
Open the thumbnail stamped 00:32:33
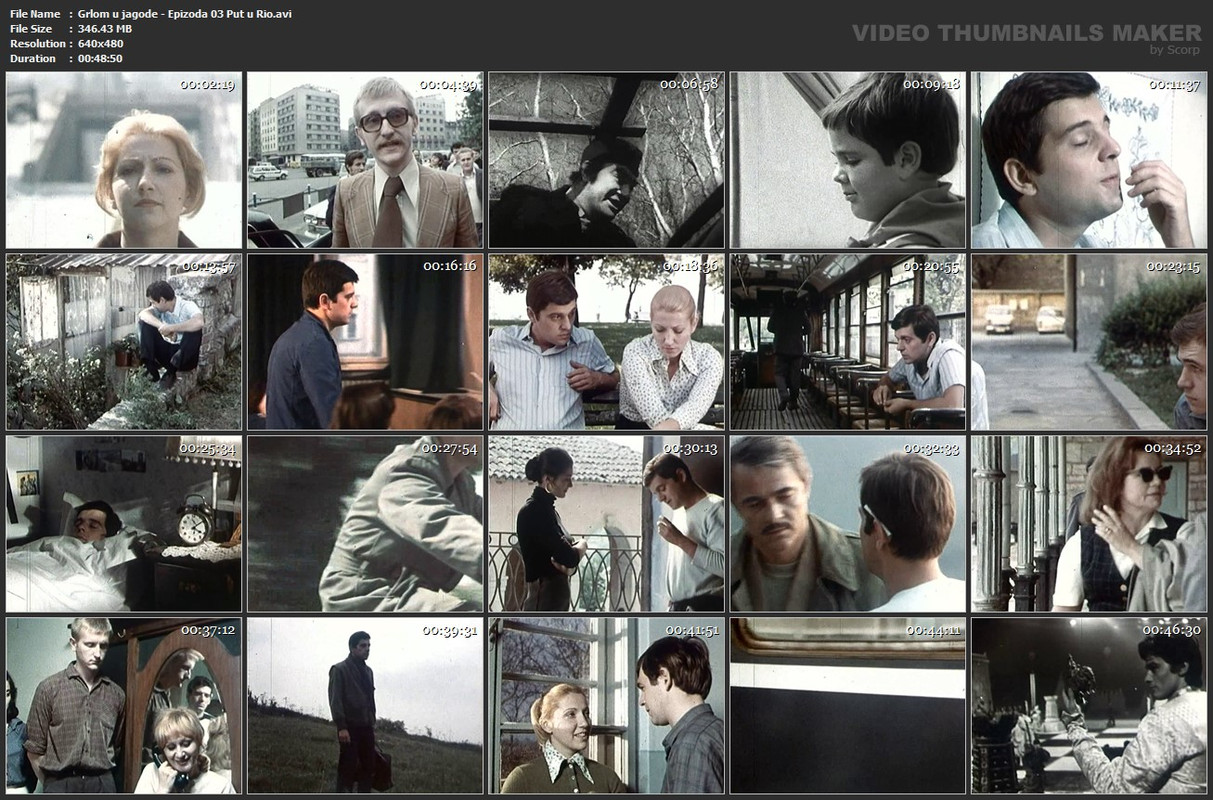(x=848, y=524)
